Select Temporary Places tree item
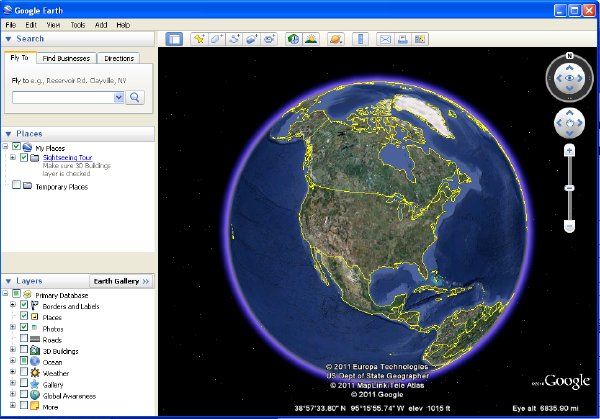The width and height of the screenshot is (600, 419). (x=62, y=187)
